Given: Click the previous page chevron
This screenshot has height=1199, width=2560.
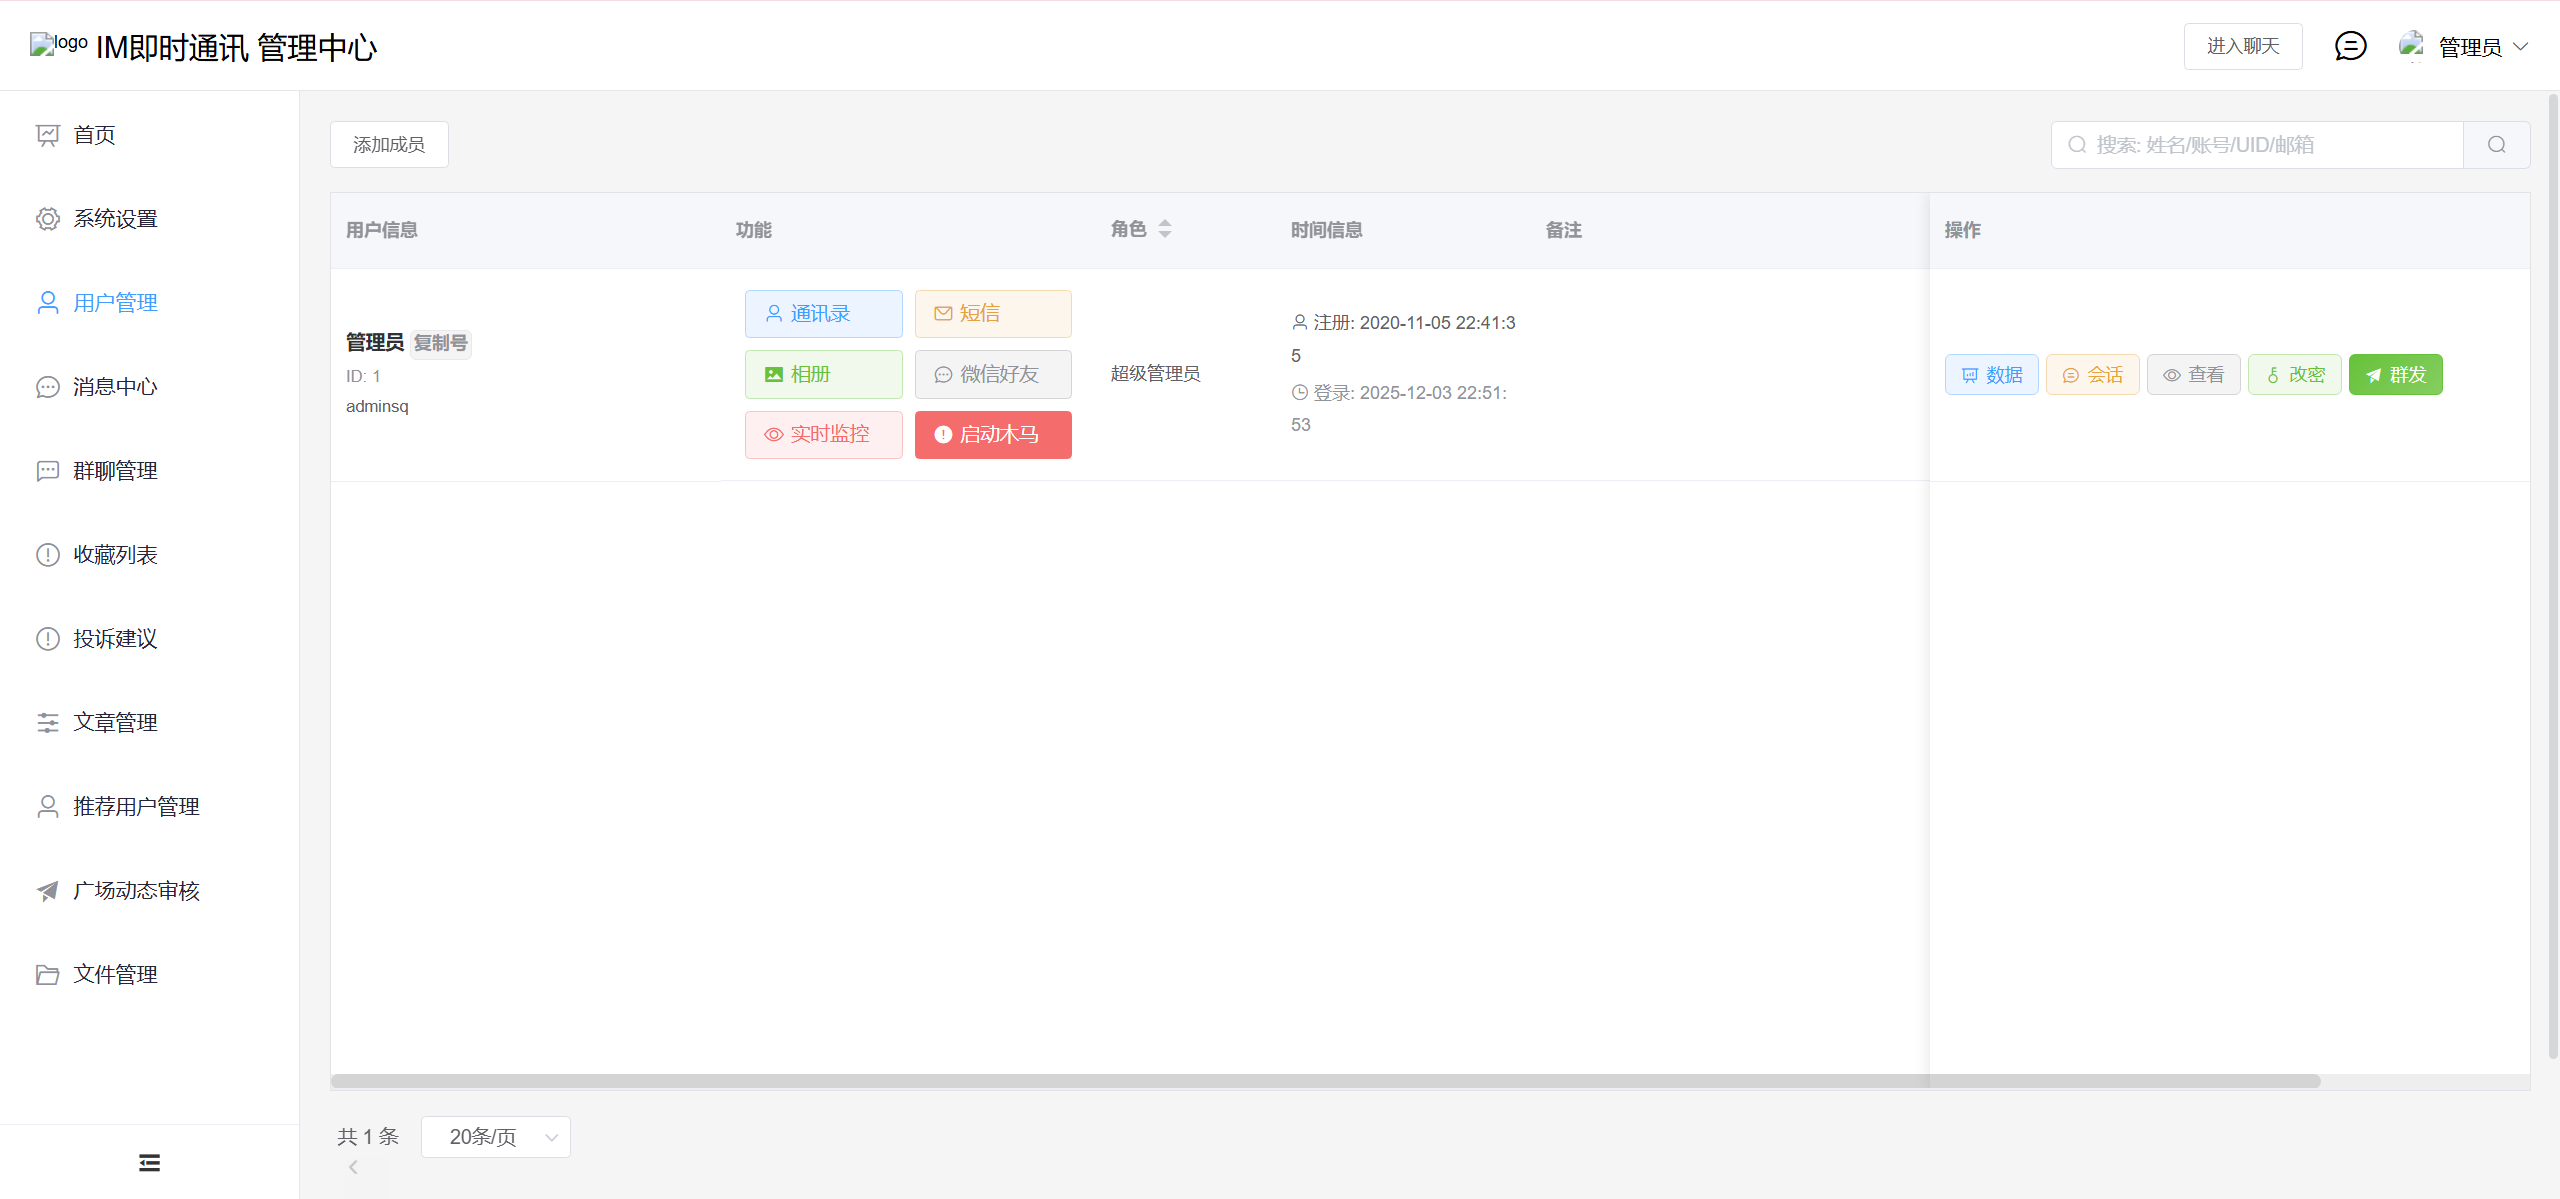Looking at the screenshot, I should [x=353, y=1167].
